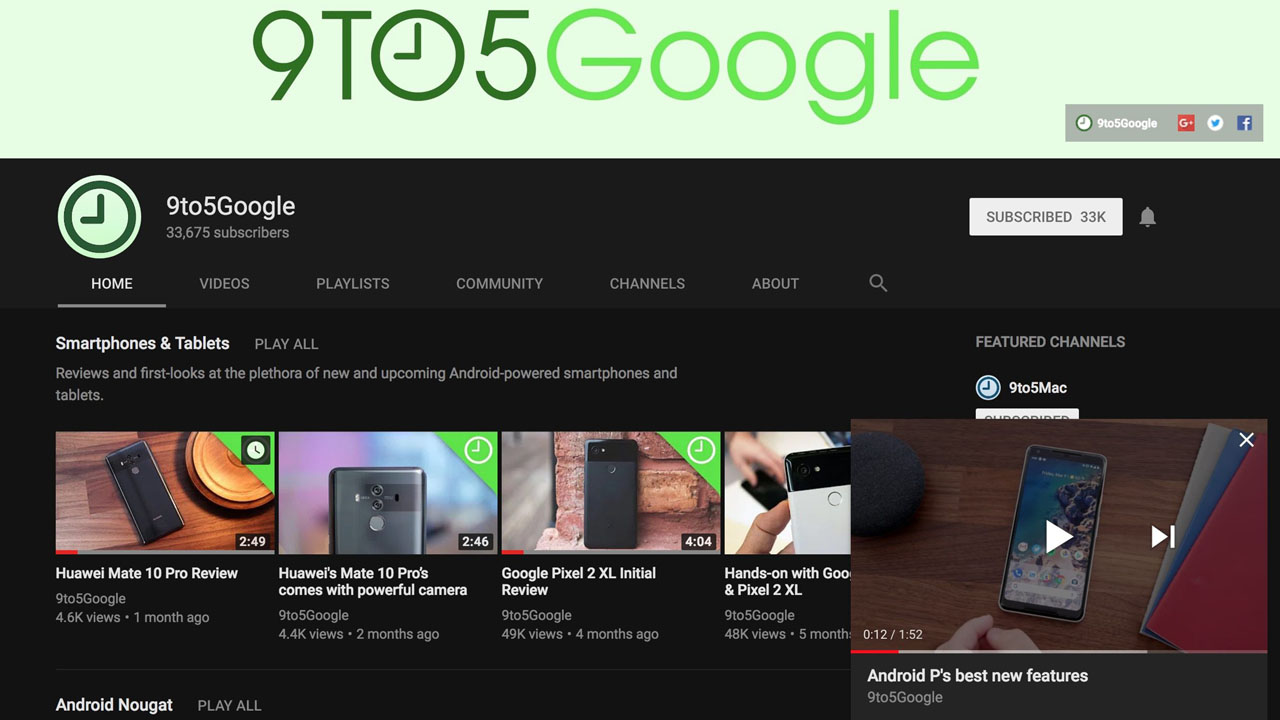
Task: Add Huawei Mate 10 Pro Review to Watch Later
Action: tap(256, 450)
